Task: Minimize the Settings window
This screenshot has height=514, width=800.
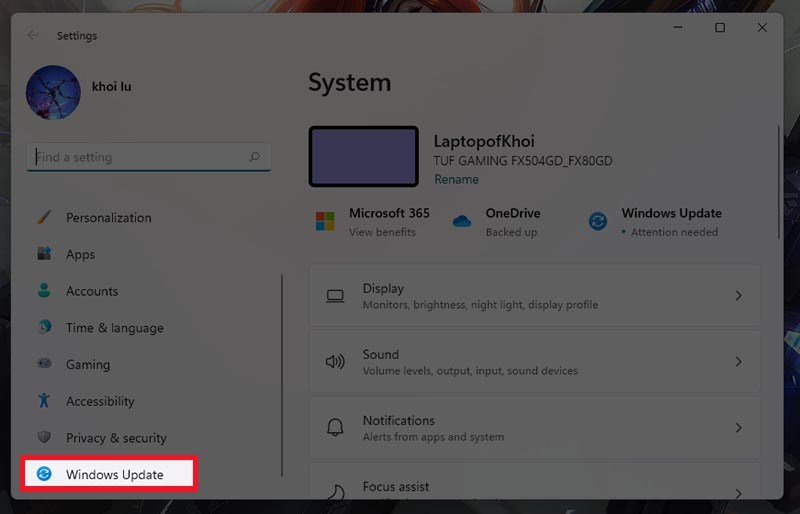Action: pos(678,28)
